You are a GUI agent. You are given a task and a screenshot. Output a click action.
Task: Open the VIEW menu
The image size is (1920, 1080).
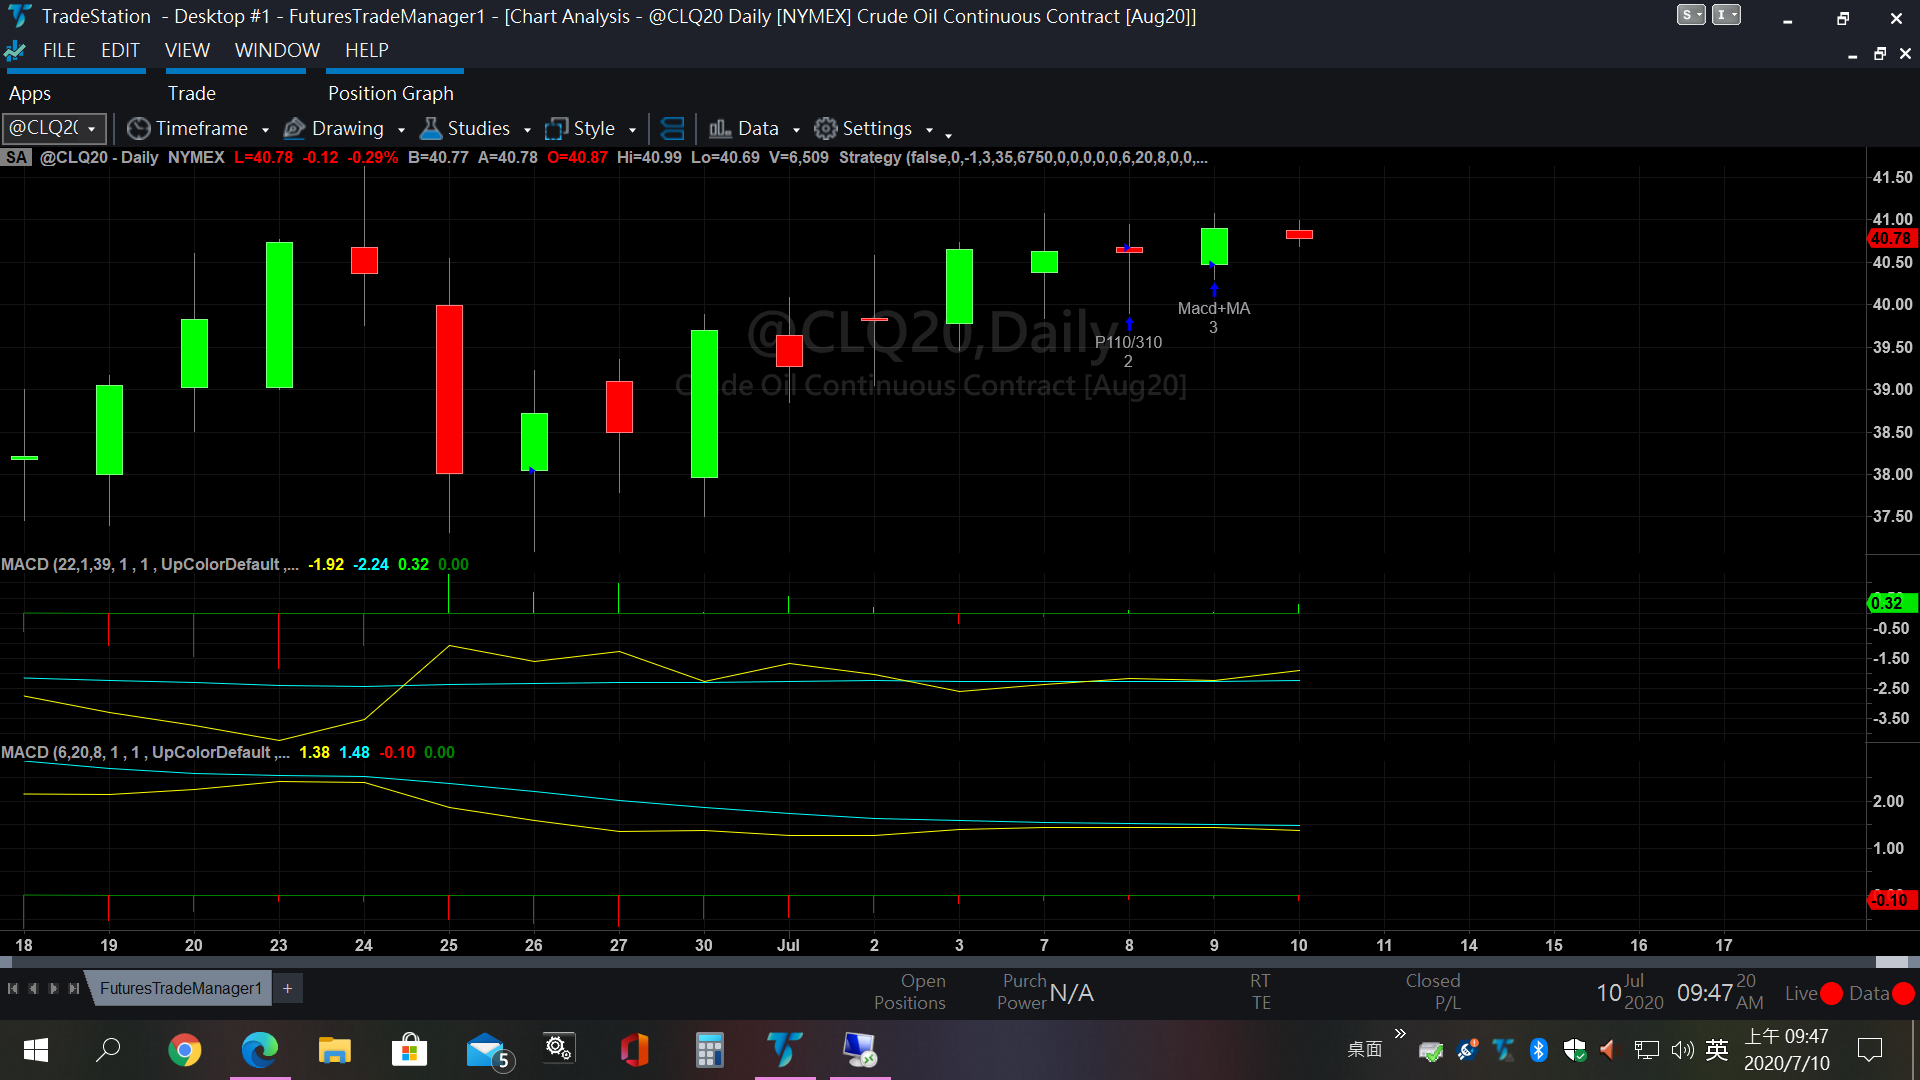[187, 50]
